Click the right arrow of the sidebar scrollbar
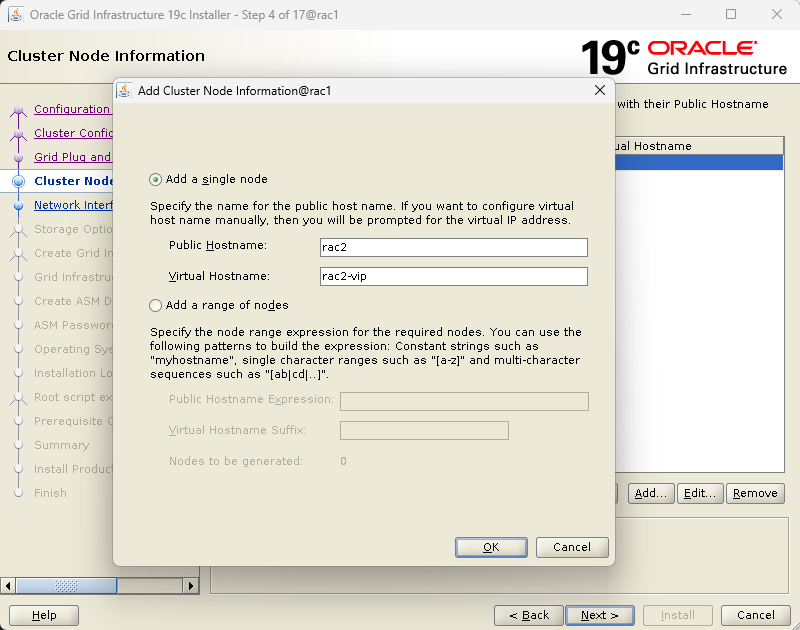 tap(191, 586)
